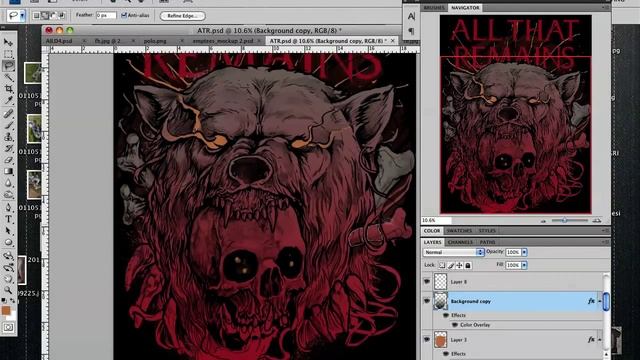The height and width of the screenshot is (360, 640).
Task: Click Subtract from Selection mode icon
Action: click(x=53, y=16)
